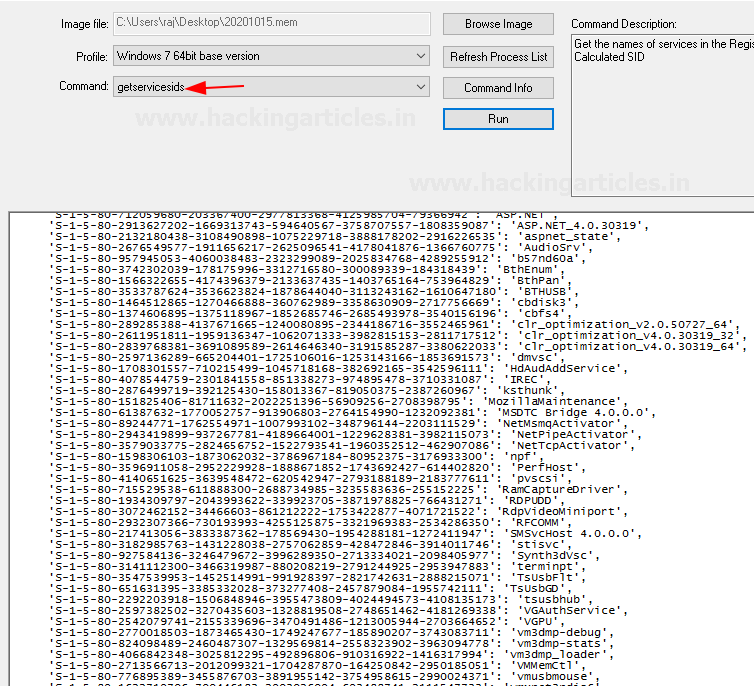Image resolution: width=754 pixels, height=686 pixels.
Task: Expand the Profile dropdown arrow
Action: click(421, 56)
